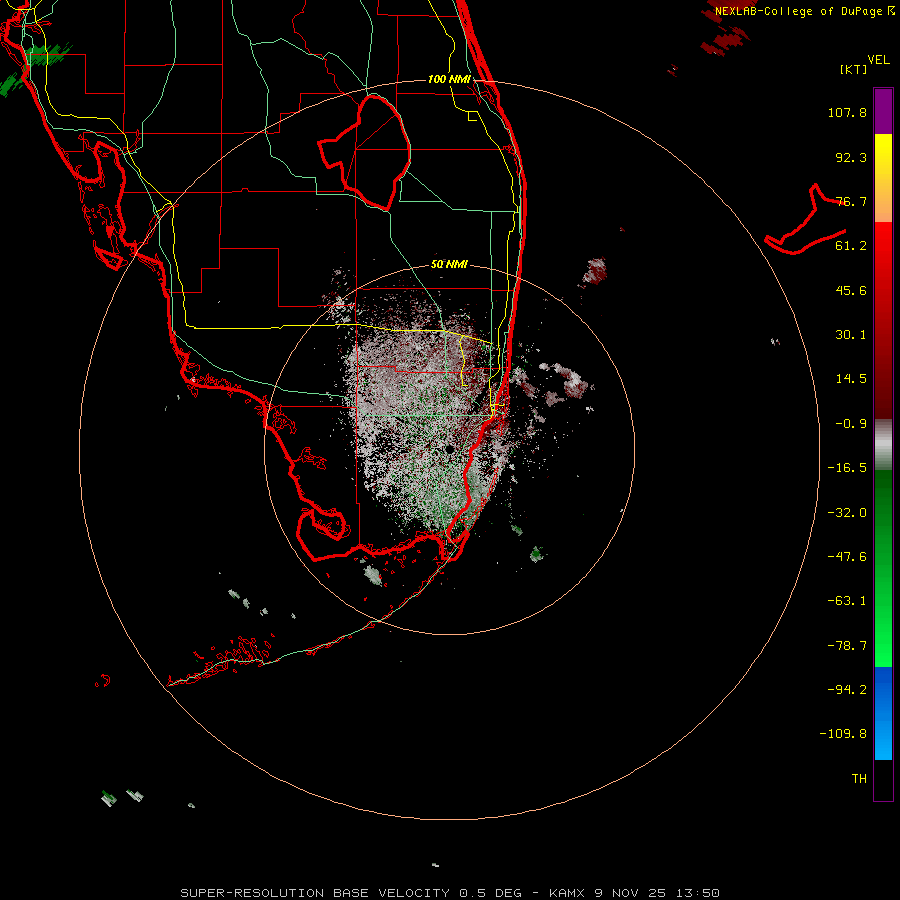
Task: Click the purple segment of velocity color bar
Action: [883, 111]
